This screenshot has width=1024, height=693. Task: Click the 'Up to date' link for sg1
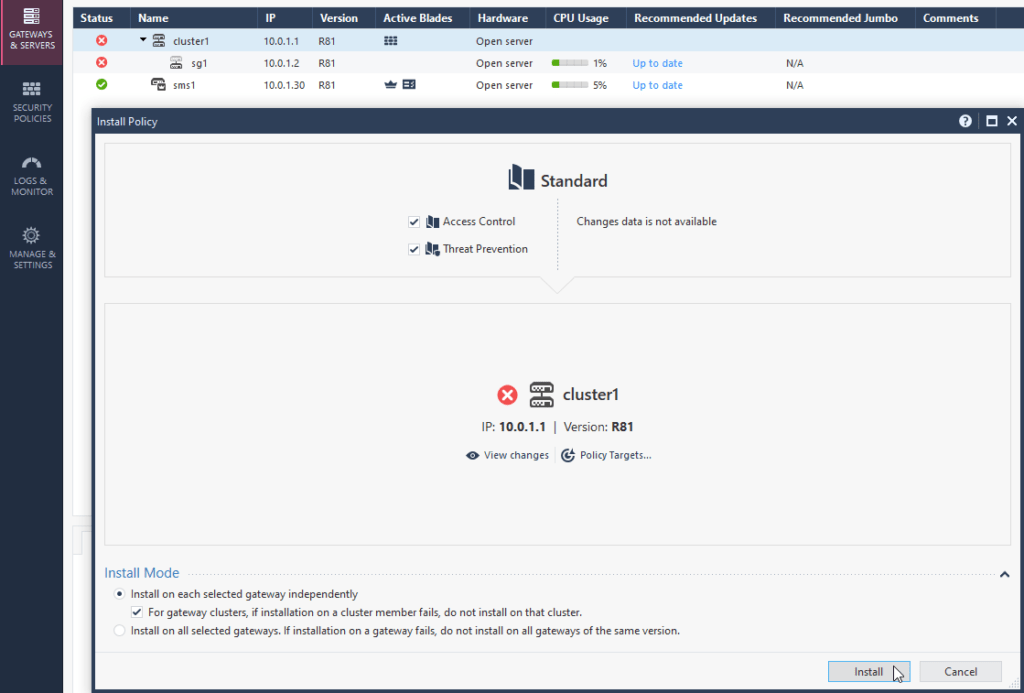coord(657,63)
